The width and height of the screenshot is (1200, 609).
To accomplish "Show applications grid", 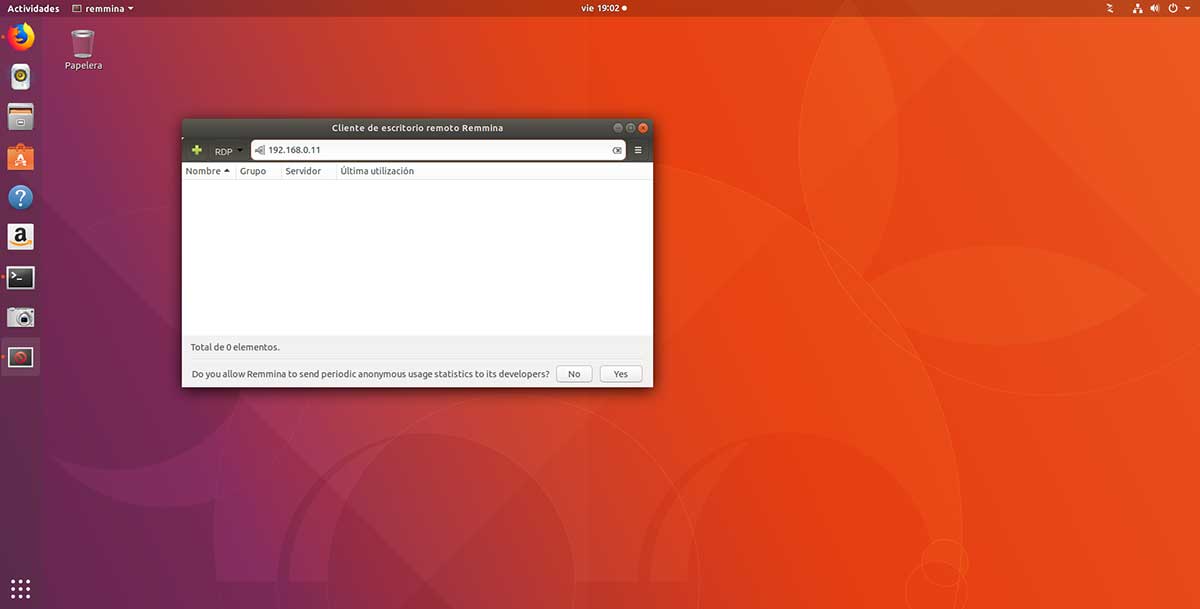I will pos(20,588).
